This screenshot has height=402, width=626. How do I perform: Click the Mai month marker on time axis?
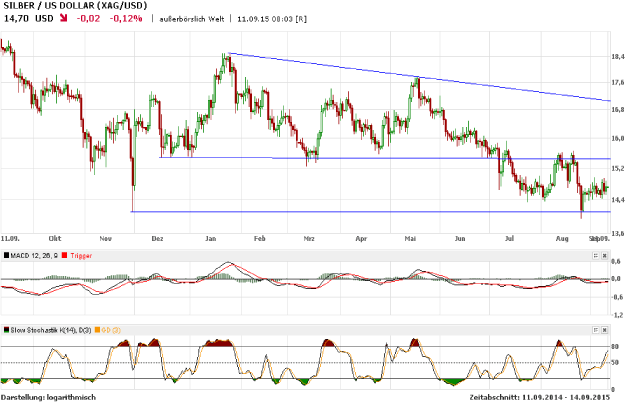(410, 240)
